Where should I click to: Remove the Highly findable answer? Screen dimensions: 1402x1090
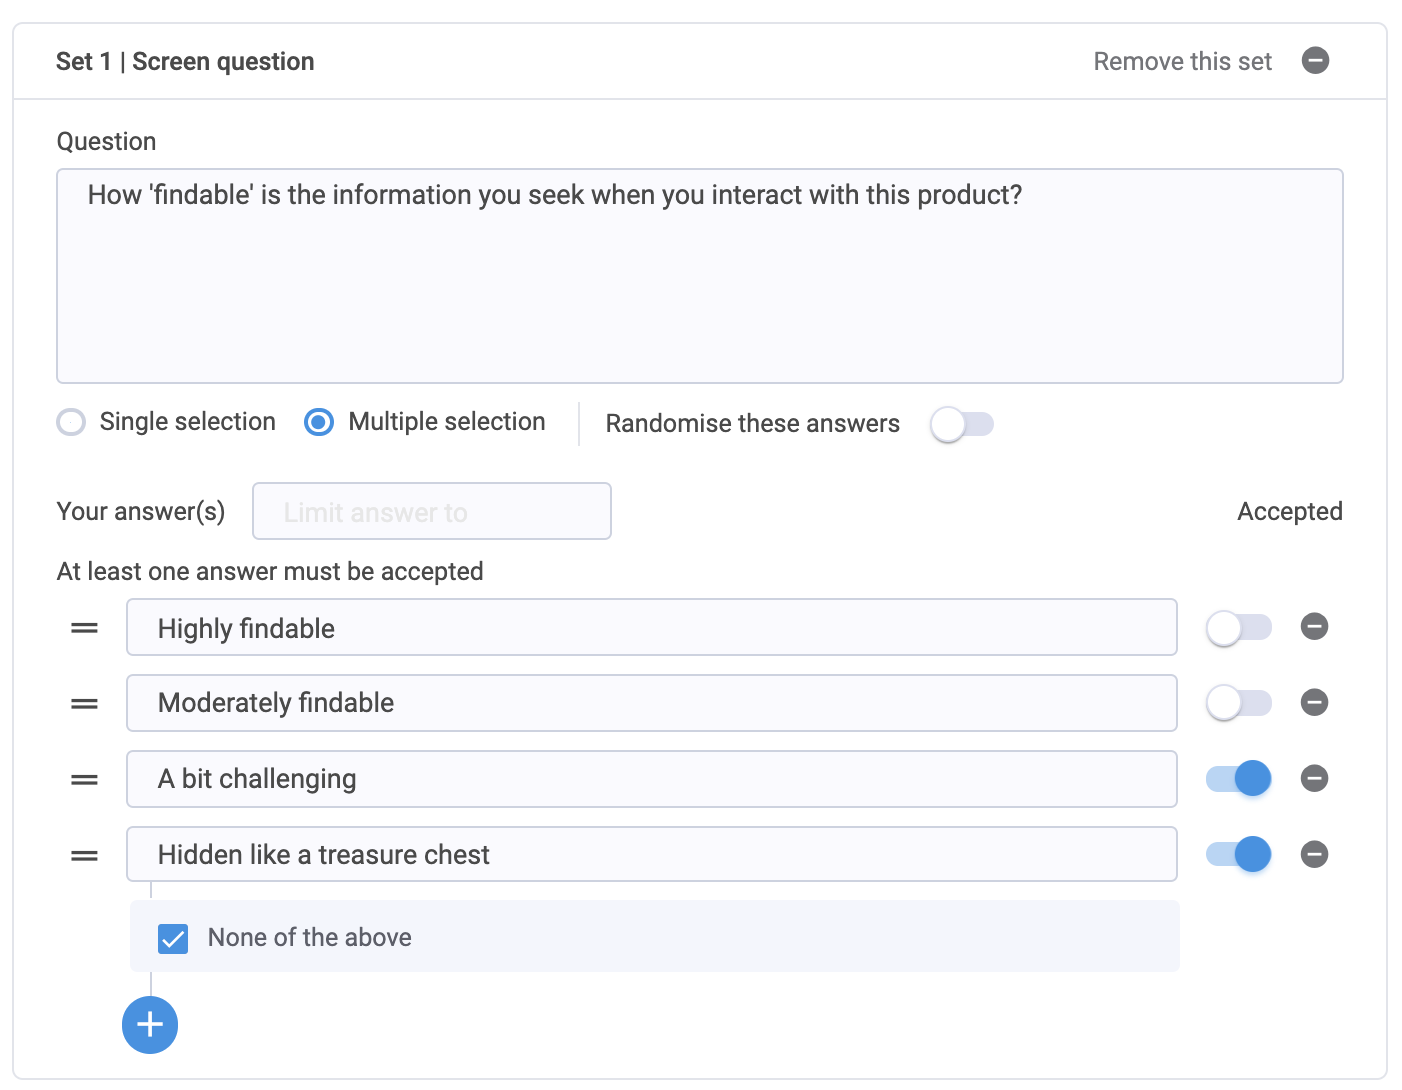pos(1314,627)
